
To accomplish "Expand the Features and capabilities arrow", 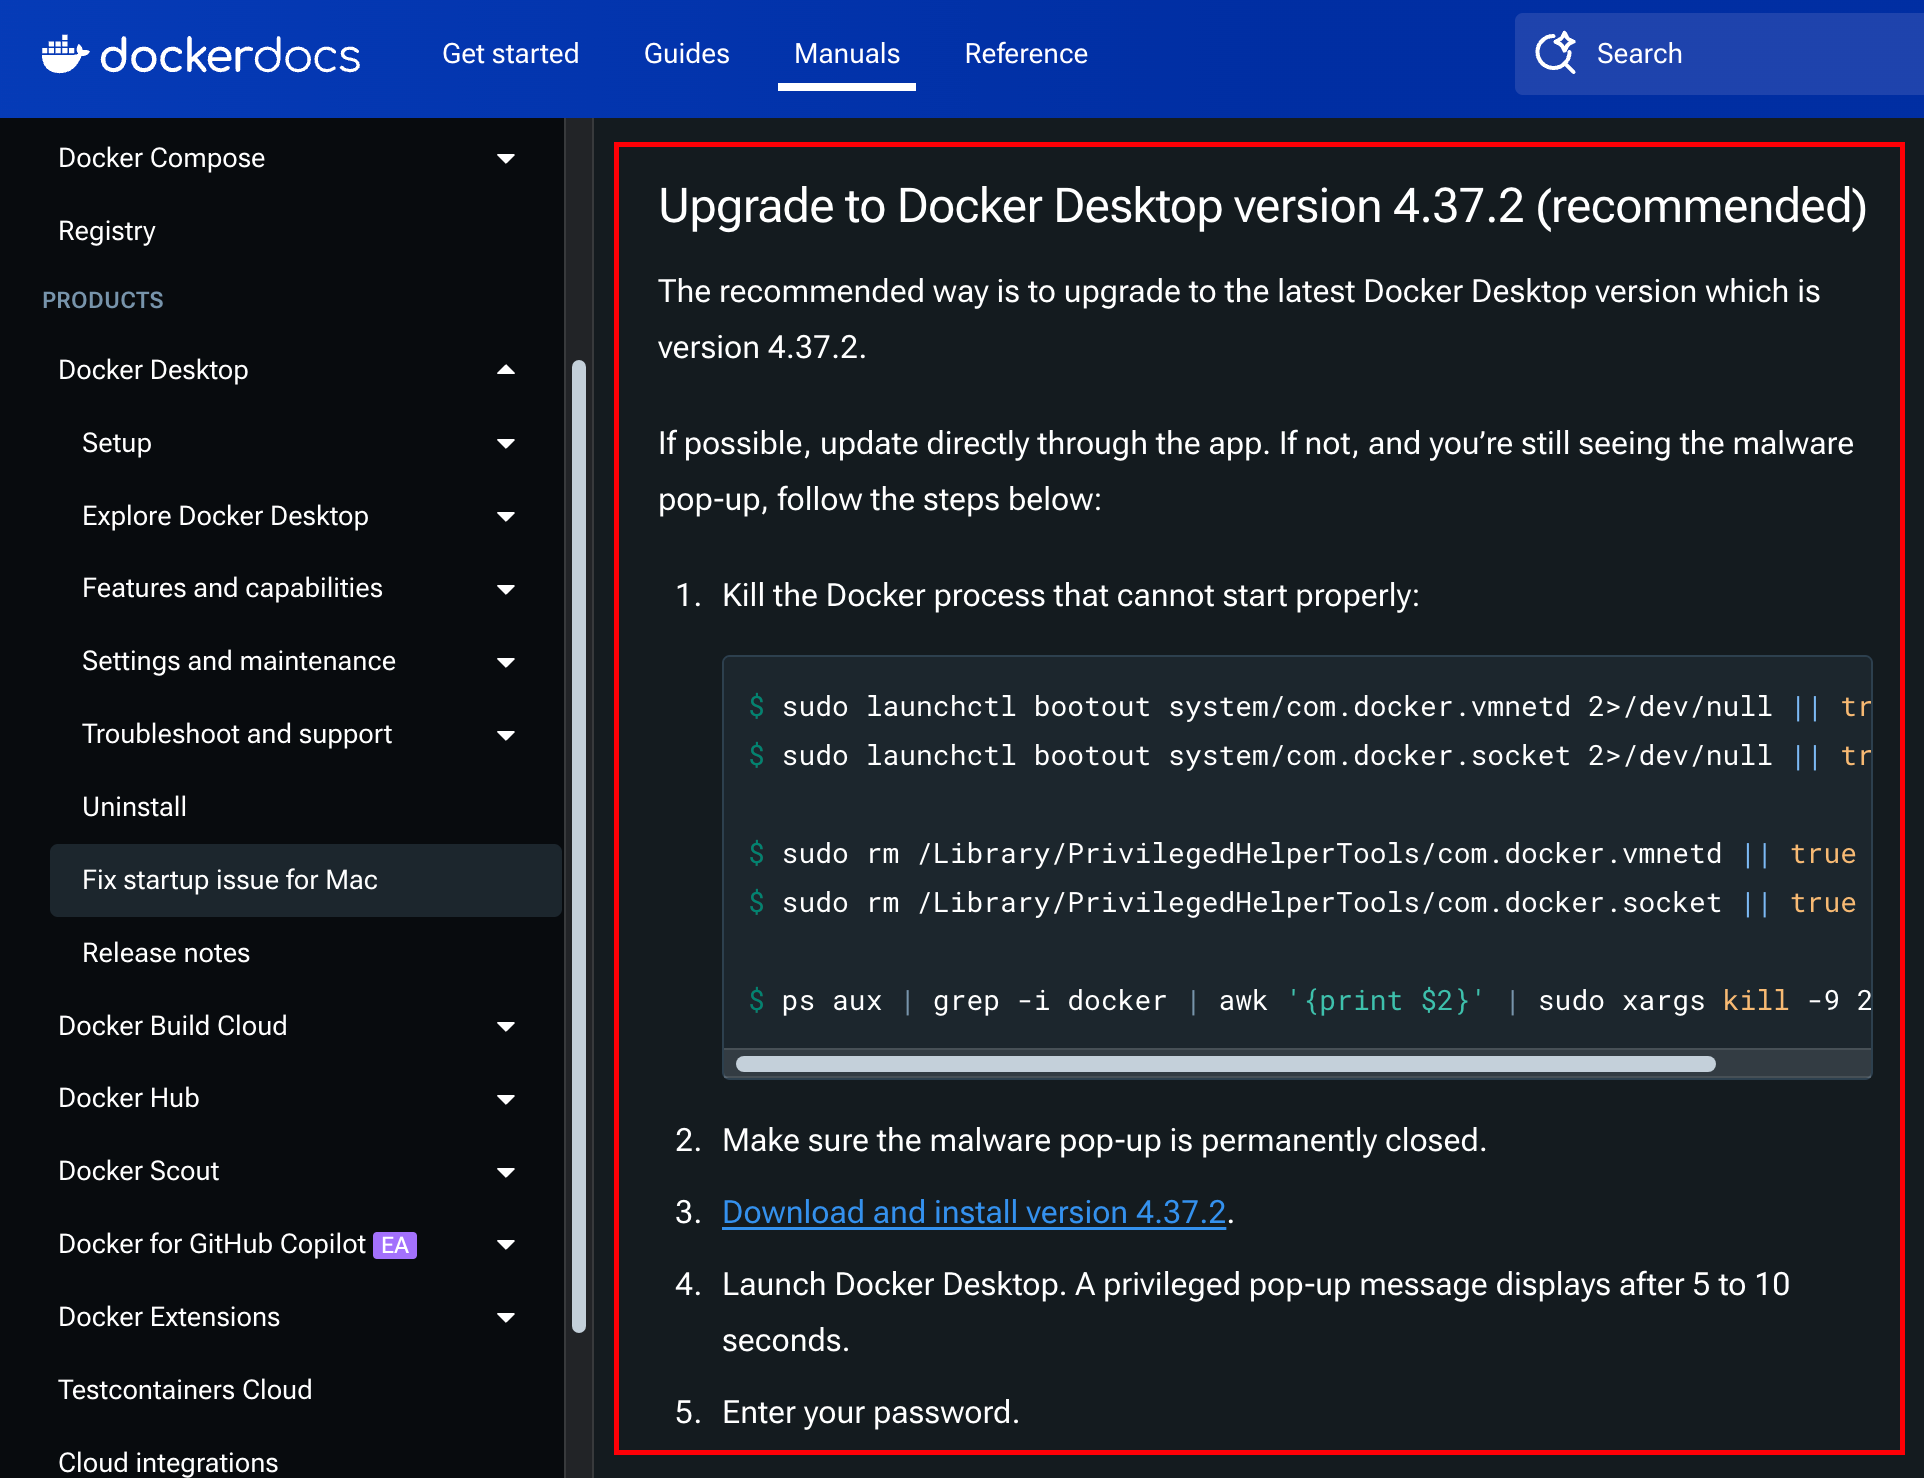I will [x=506, y=589].
